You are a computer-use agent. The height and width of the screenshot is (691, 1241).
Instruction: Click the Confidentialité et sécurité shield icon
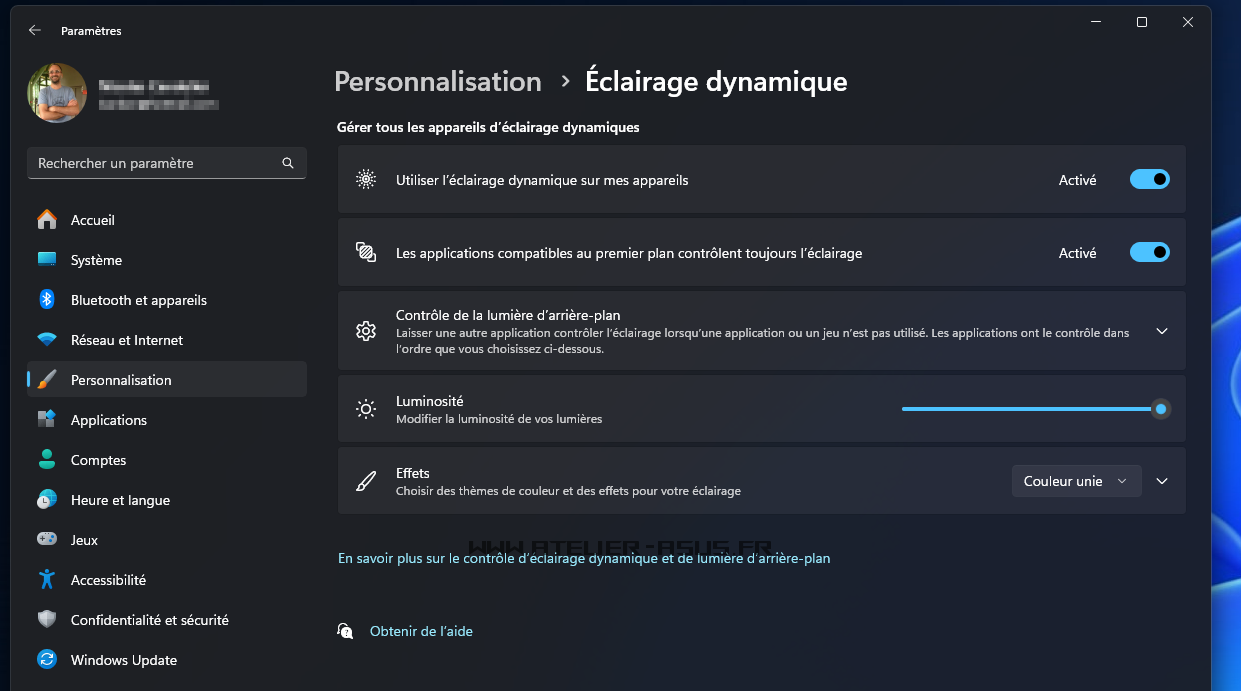[47, 620]
